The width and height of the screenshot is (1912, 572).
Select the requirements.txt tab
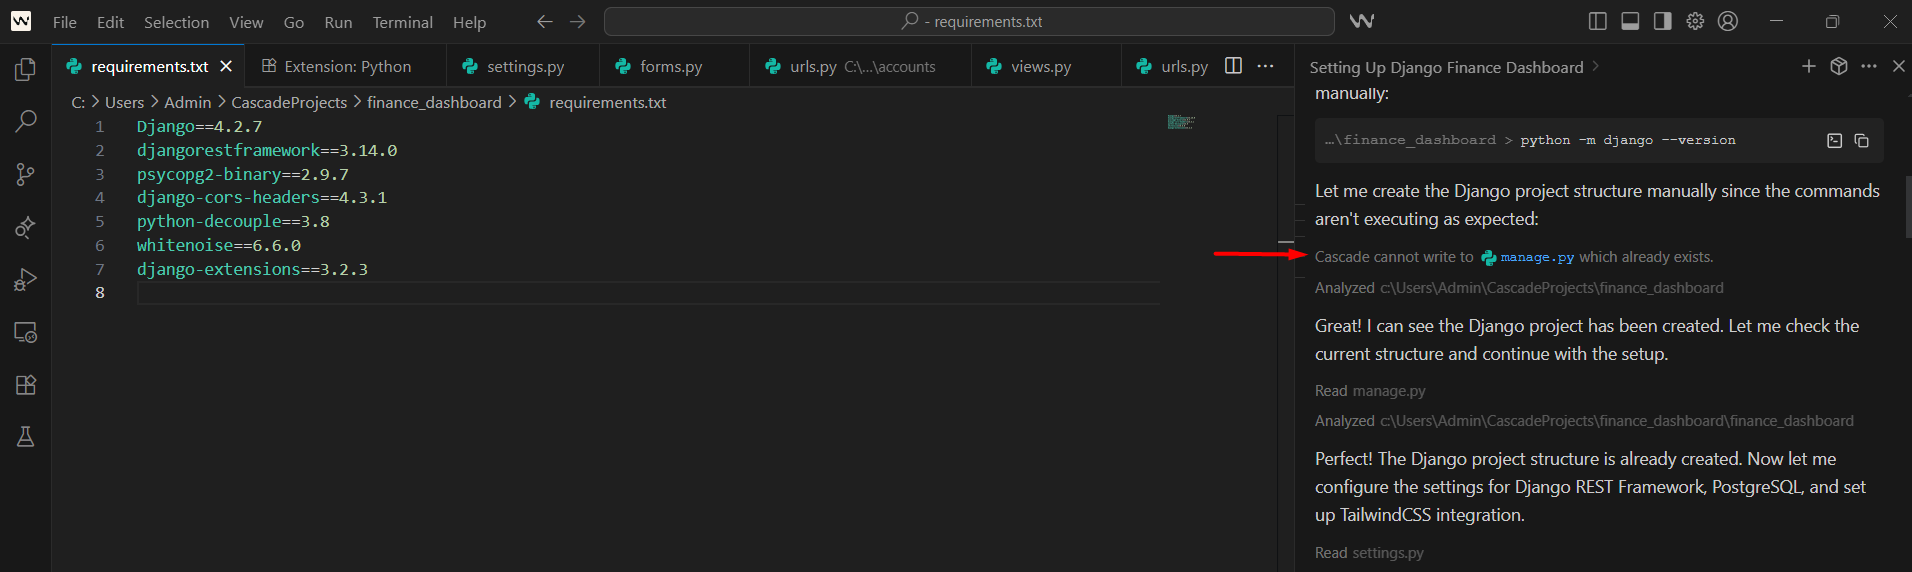(x=149, y=66)
